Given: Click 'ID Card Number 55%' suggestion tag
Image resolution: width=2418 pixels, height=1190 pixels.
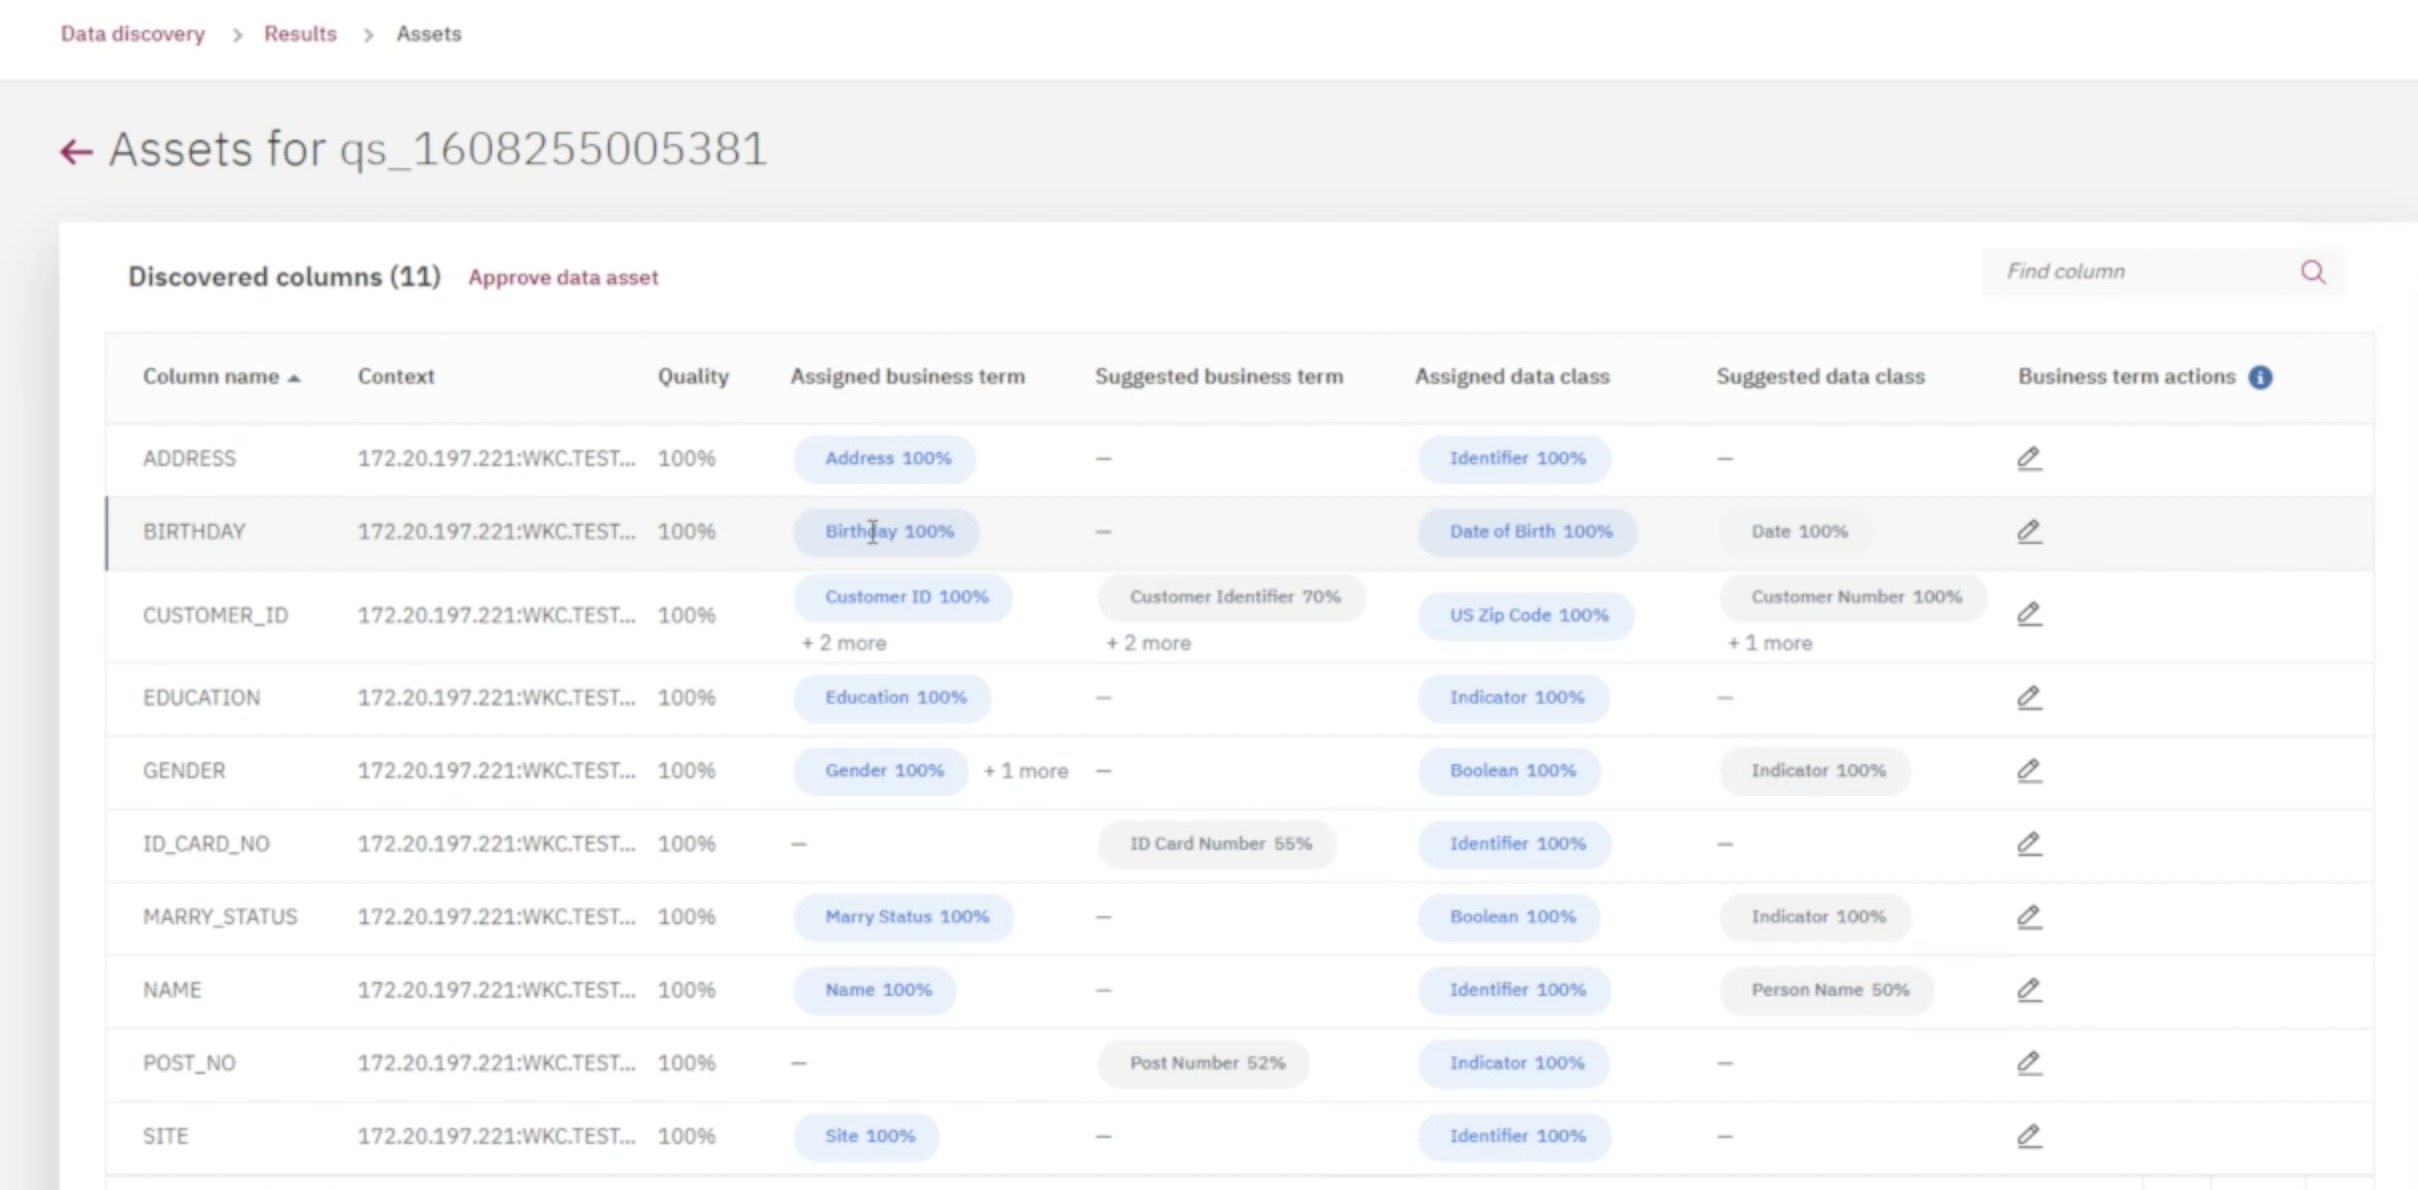Looking at the screenshot, I should tap(1218, 844).
